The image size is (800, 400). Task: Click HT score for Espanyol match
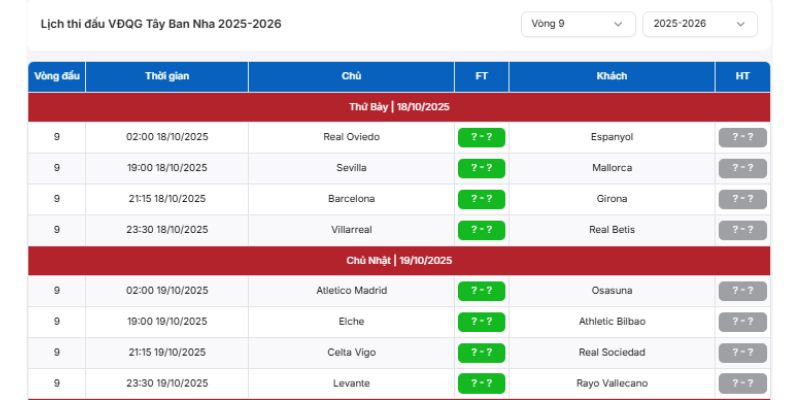pyautogui.click(x=742, y=137)
